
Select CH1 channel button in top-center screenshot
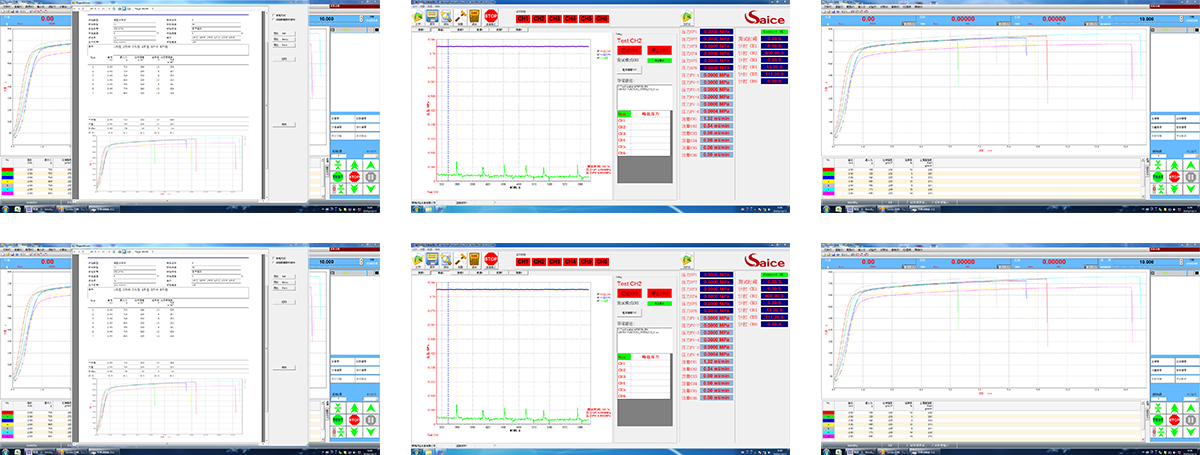pyautogui.click(x=524, y=18)
